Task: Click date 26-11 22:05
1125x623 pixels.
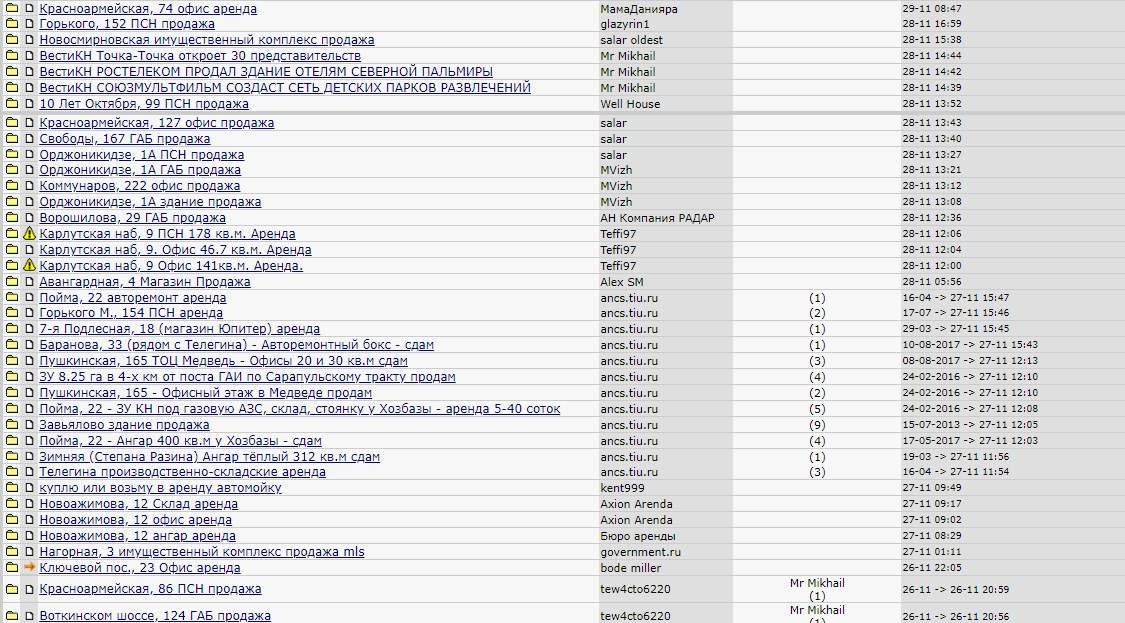Action: 932,567
